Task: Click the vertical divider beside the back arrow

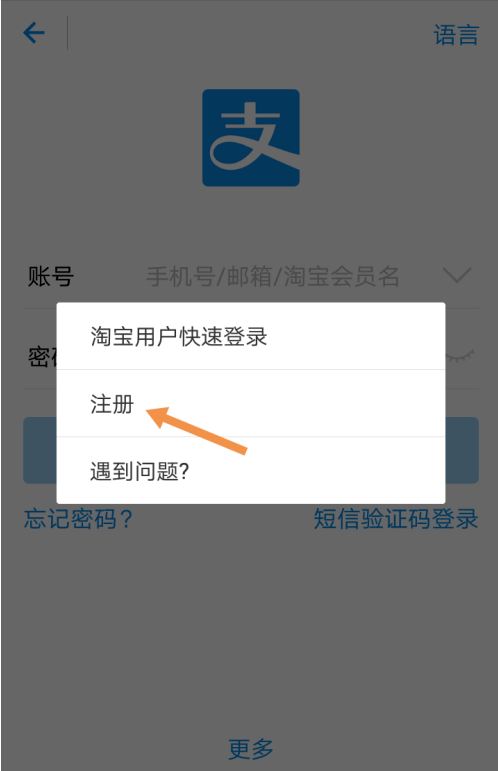Action: pyautogui.click(x=67, y=33)
